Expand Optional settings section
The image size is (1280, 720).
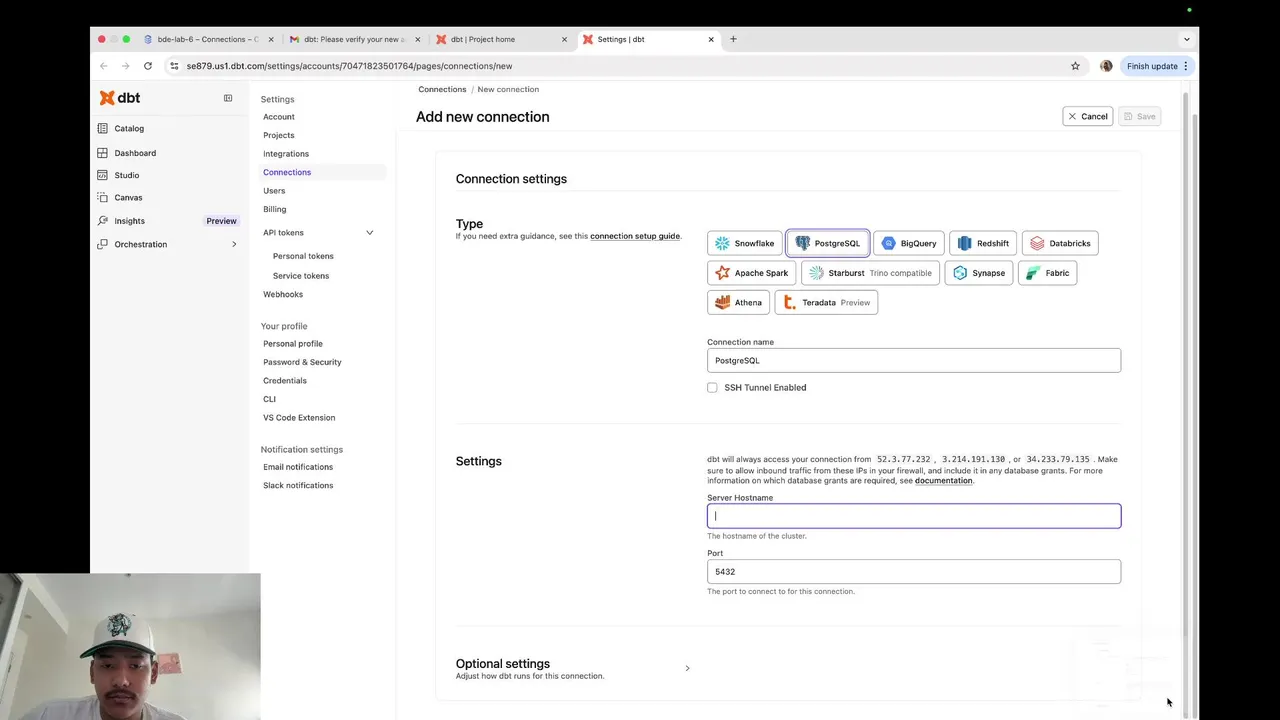click(687, 668)
